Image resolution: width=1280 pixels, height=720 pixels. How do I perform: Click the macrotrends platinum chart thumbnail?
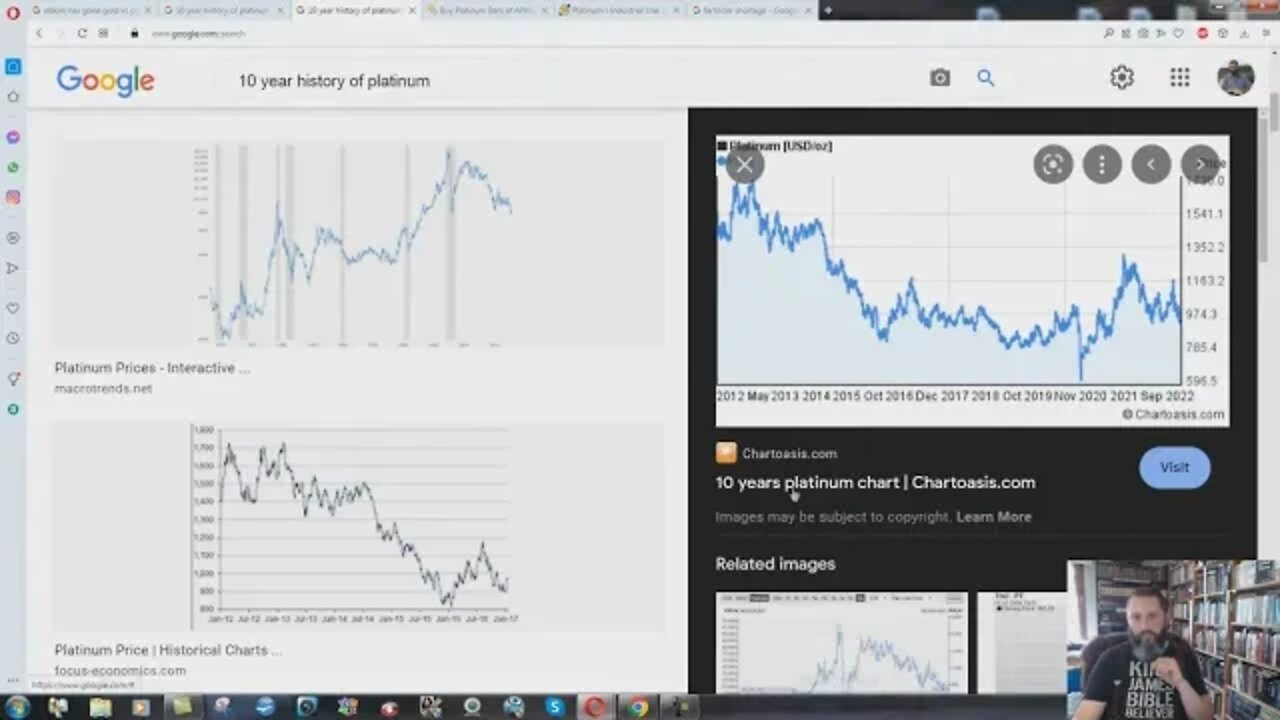pos(358,244)
